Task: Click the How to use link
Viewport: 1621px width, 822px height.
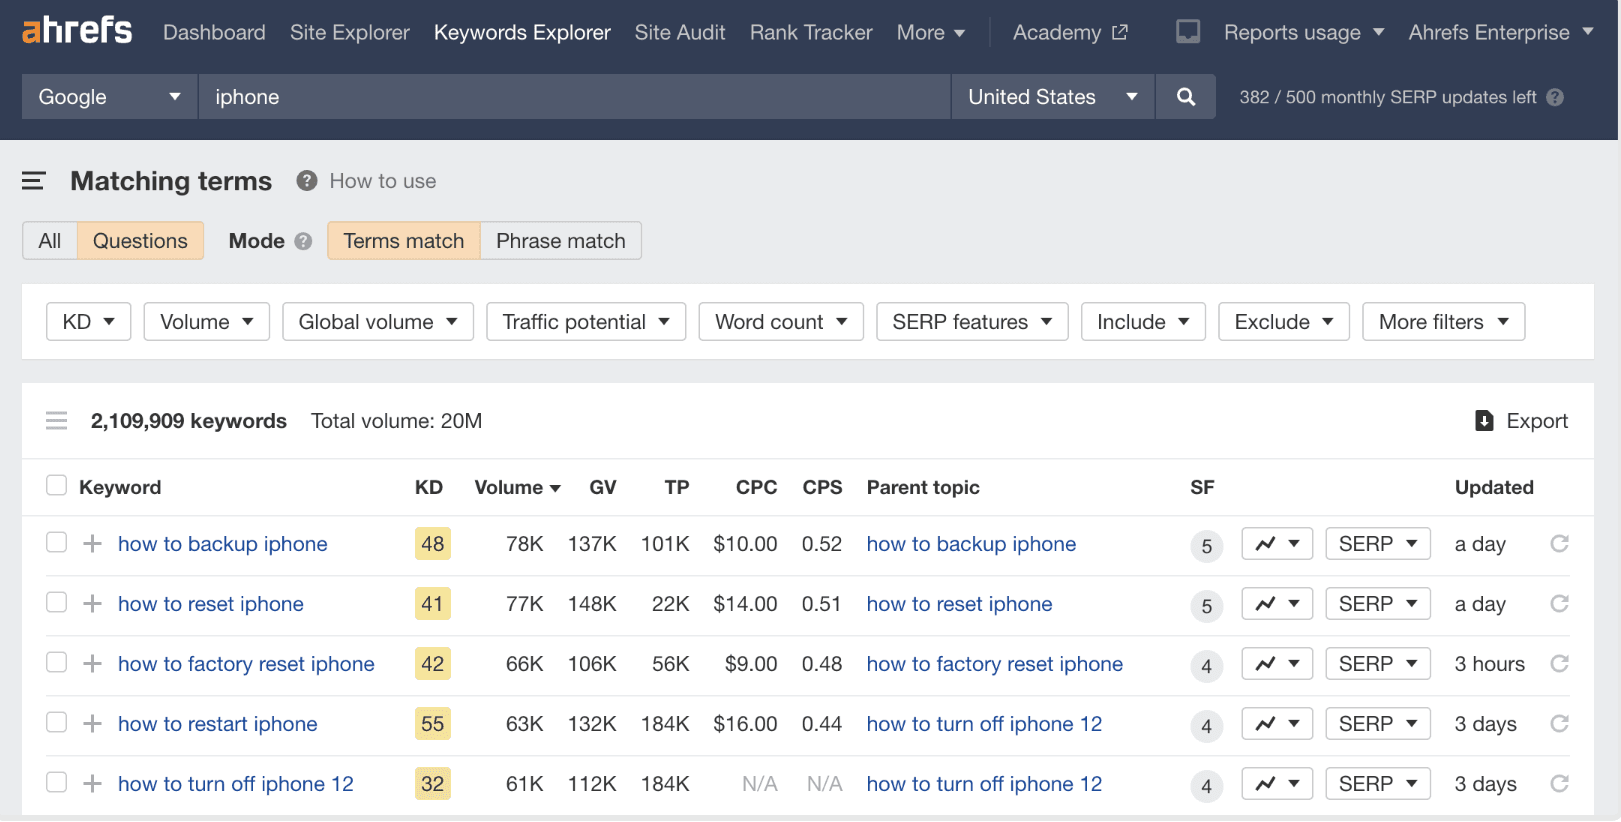Action: (x=383, y=181)
